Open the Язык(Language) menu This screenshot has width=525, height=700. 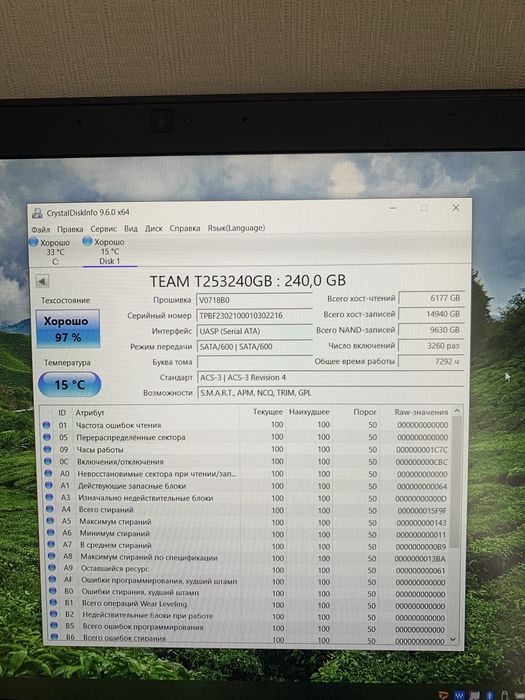point(236,228)
